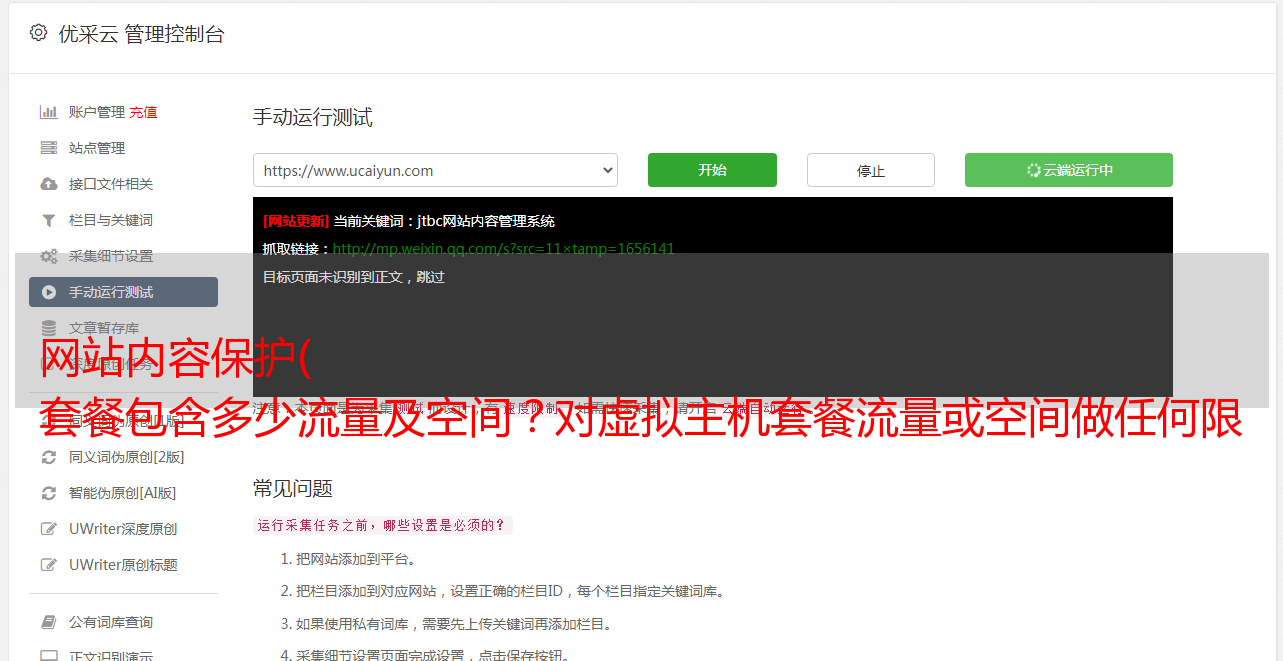Viewport: 1283px width, 661px height.
Task: Open UWriter深度原创 menu item
Action: pos(123,529)
